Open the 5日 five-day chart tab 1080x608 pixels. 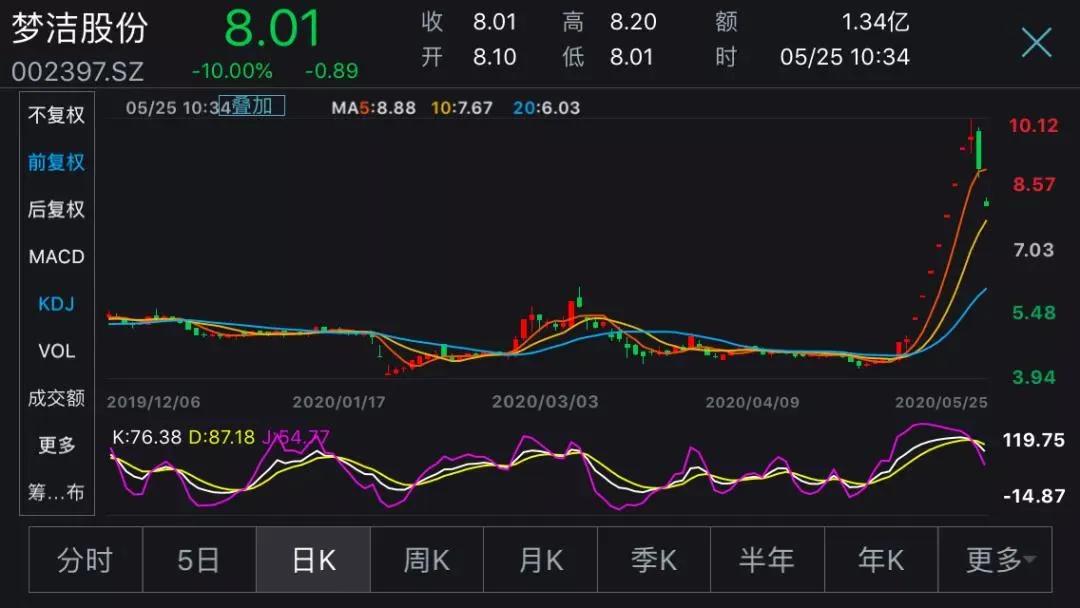(199, 561)
